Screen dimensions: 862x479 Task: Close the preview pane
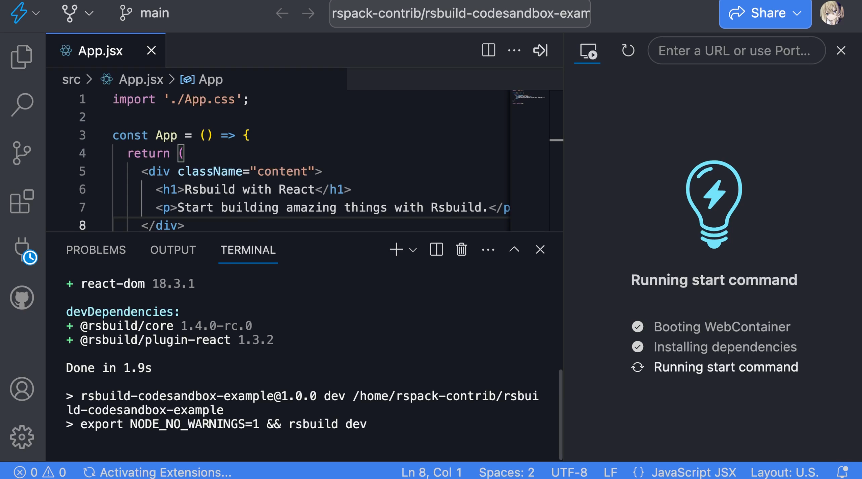tap(841, 51)
